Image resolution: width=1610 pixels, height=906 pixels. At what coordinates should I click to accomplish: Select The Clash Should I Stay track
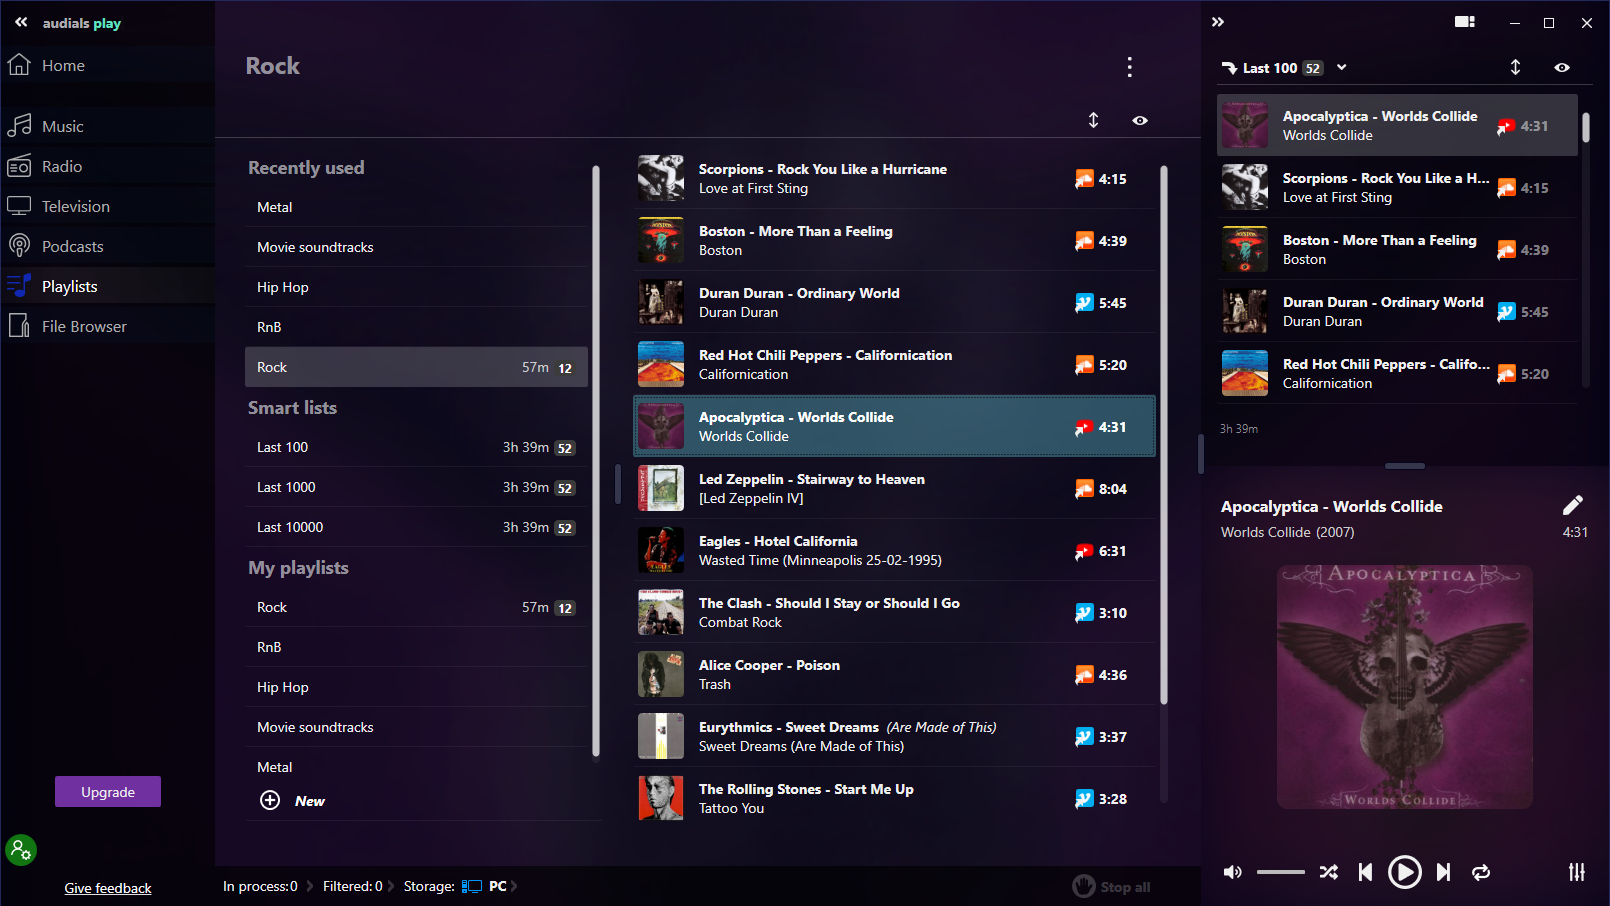894,613
